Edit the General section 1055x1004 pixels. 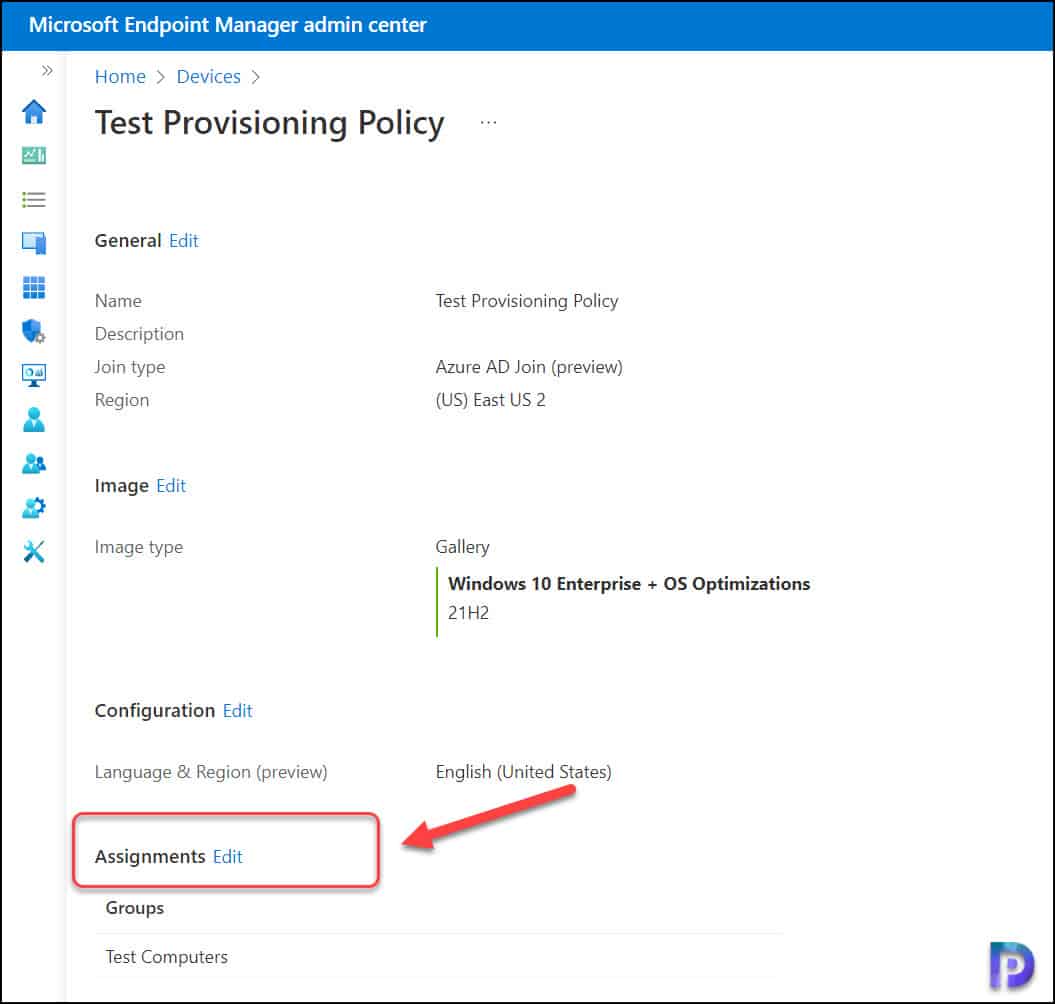click(184, 241)
